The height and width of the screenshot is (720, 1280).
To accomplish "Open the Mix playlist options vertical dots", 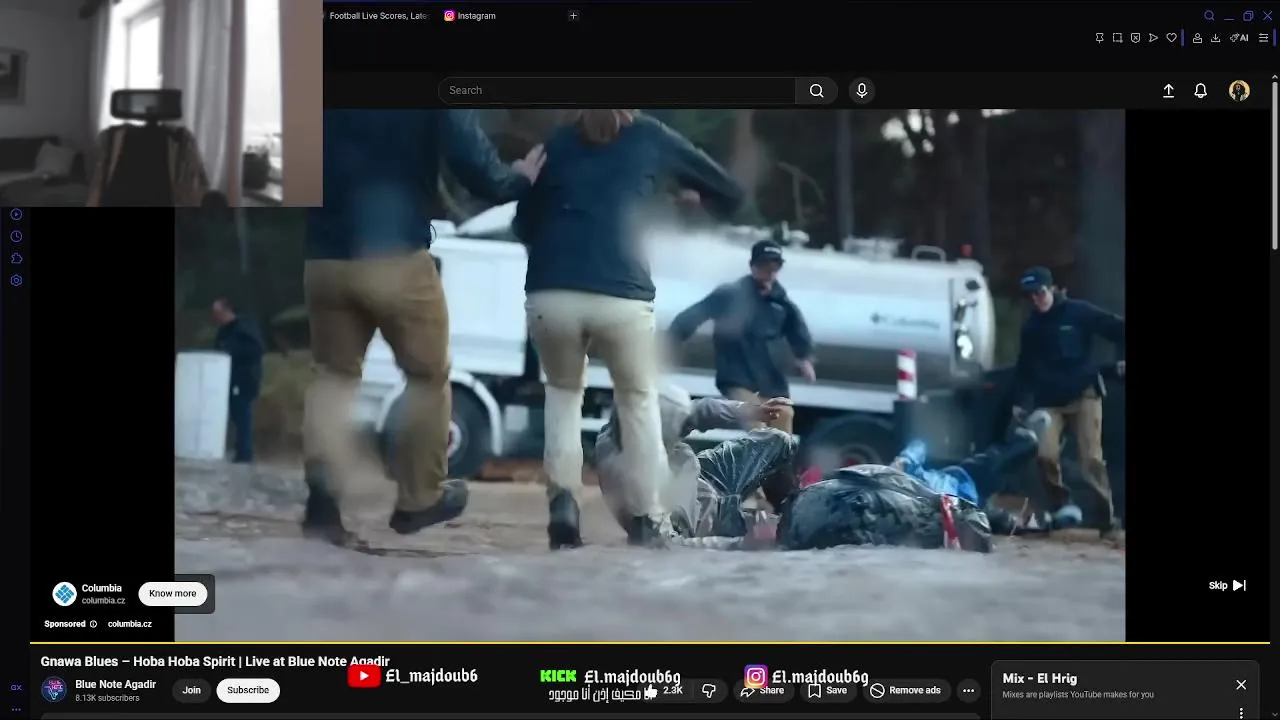I will (x=1241, y=713).
